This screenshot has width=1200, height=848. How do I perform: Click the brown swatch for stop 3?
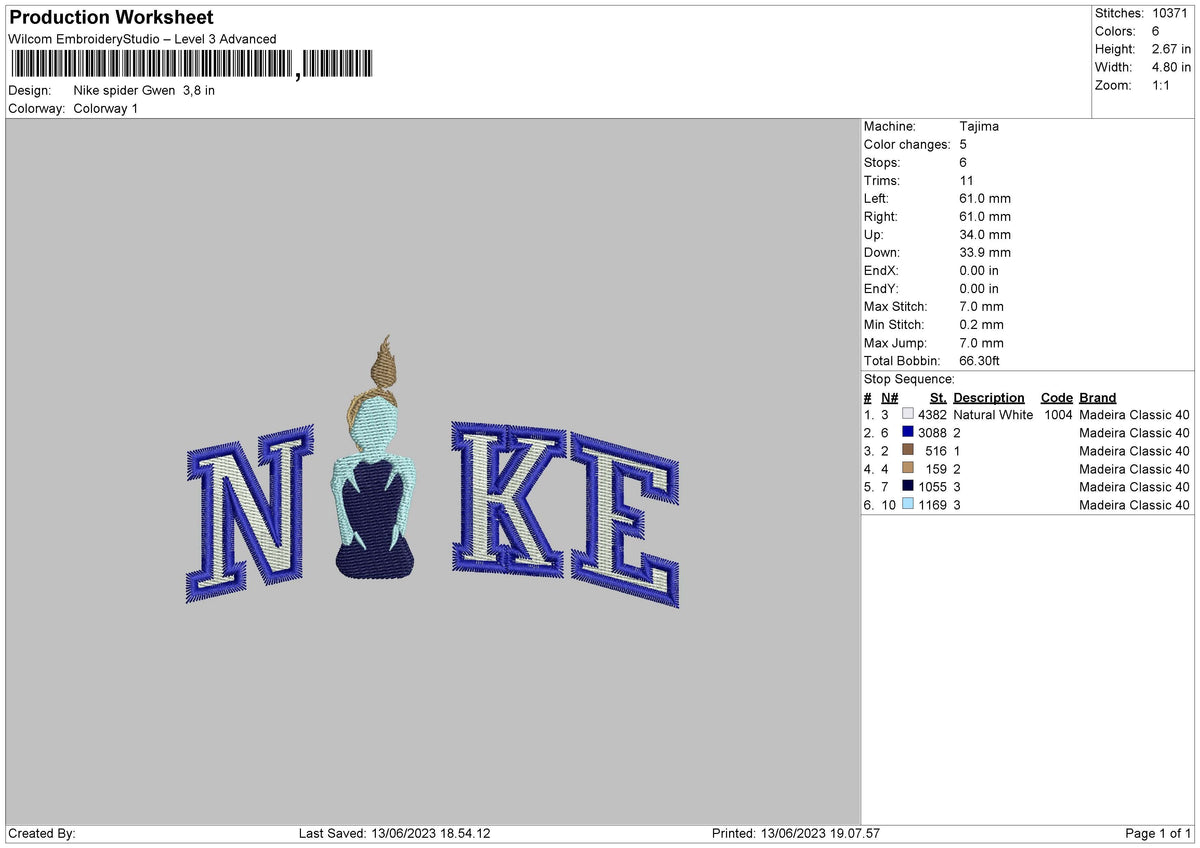908,450
